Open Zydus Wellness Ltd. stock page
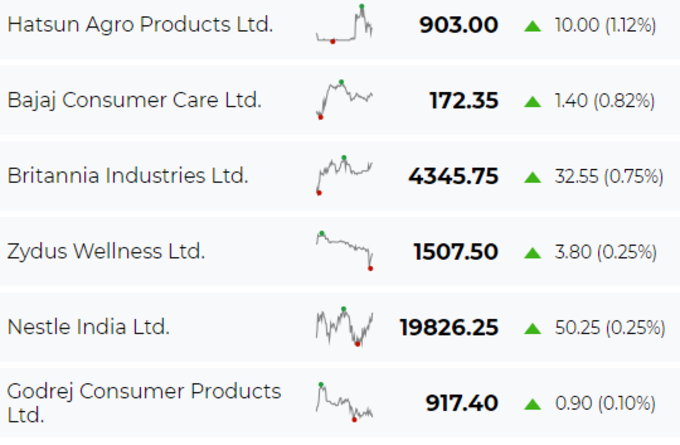Viewport: 680px width, 445px height. pyautogui.click(x=106, y=252)
